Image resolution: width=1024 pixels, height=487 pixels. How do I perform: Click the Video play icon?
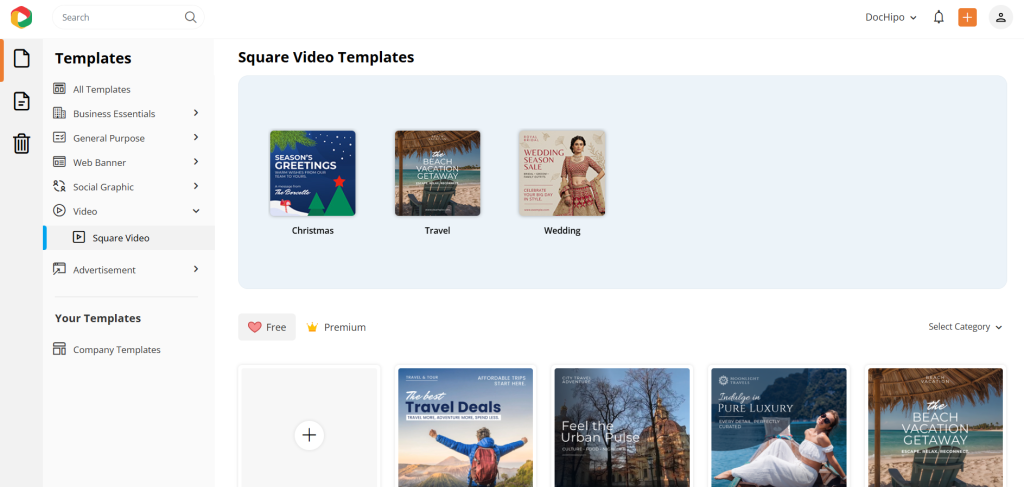(59, 211)
